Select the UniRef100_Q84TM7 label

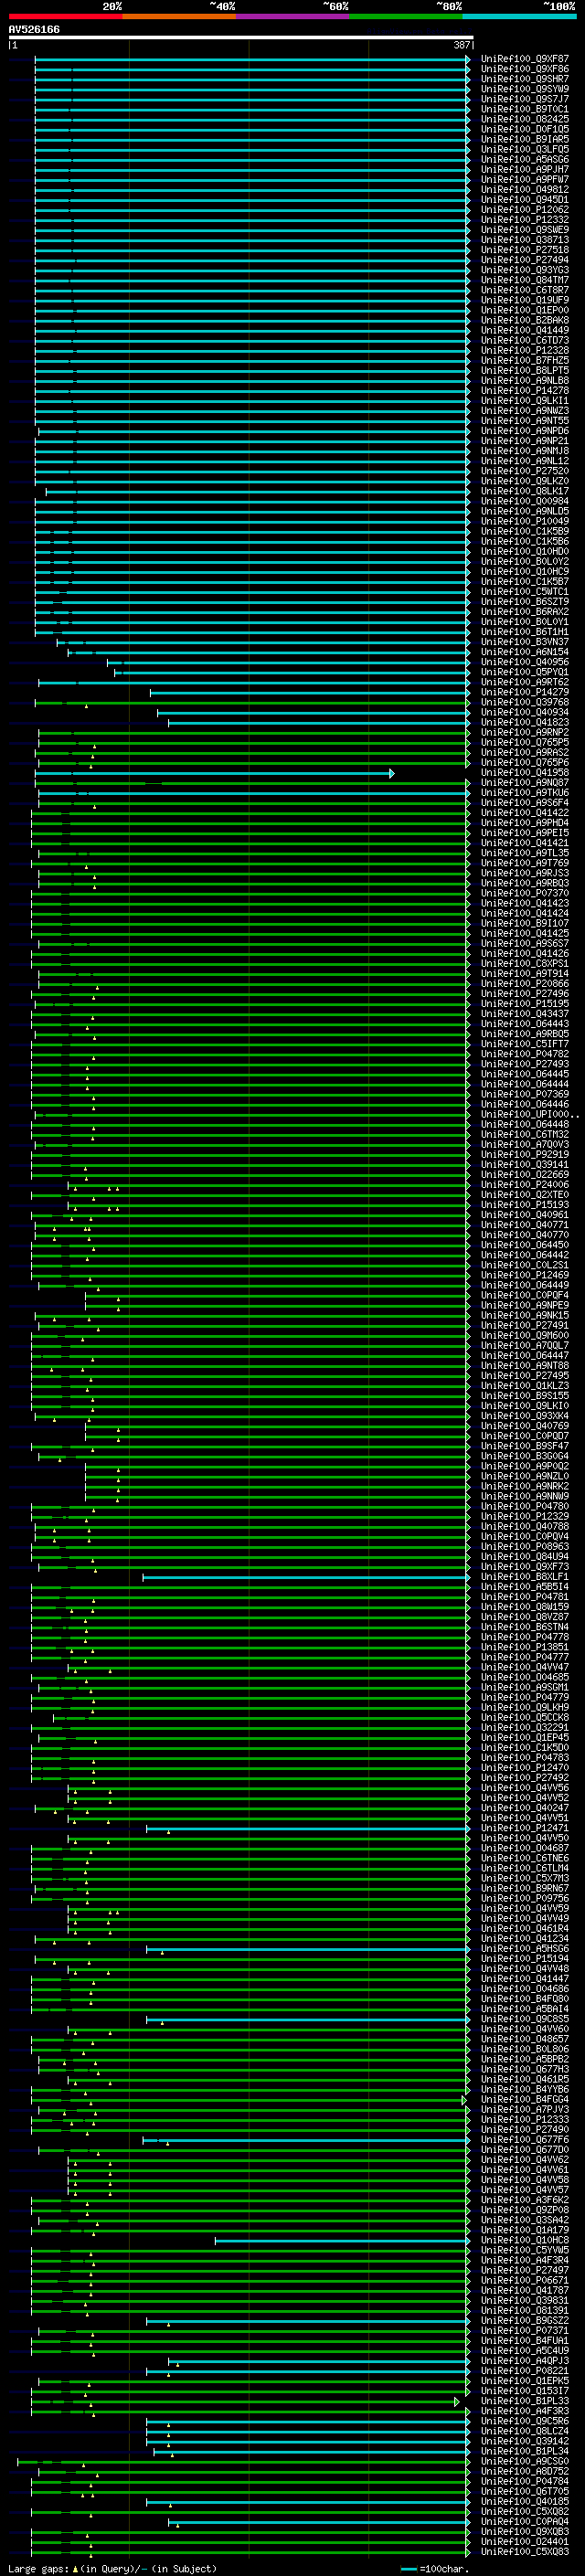tap(525, 280)
